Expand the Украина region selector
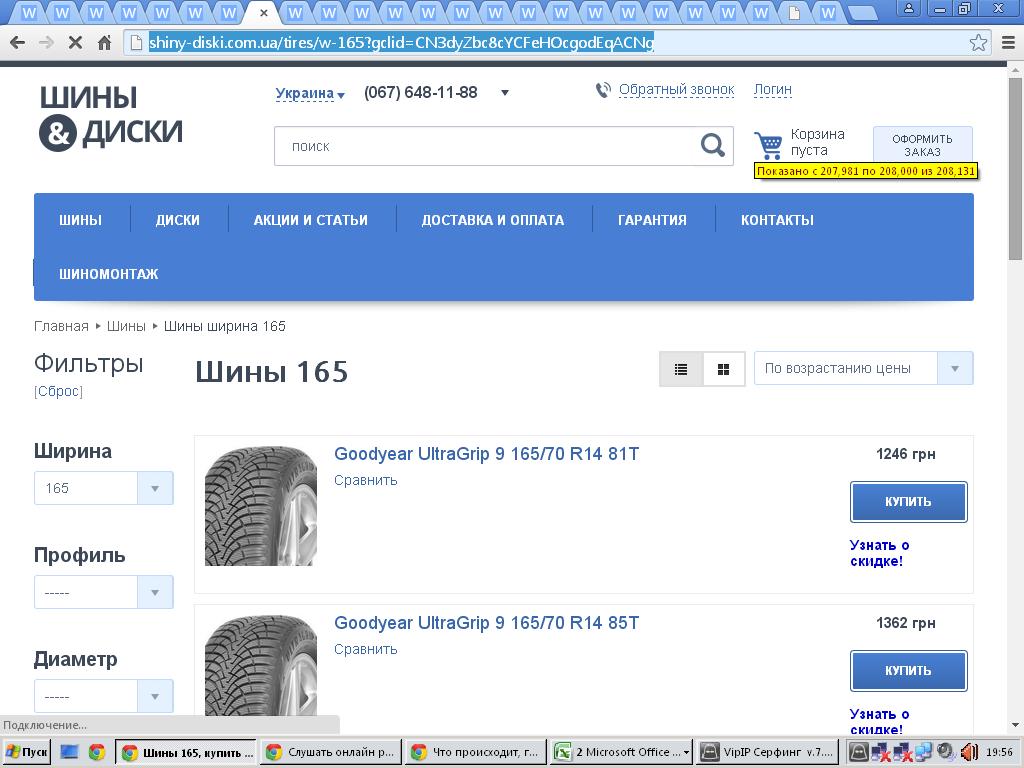 tap(310, 93)
